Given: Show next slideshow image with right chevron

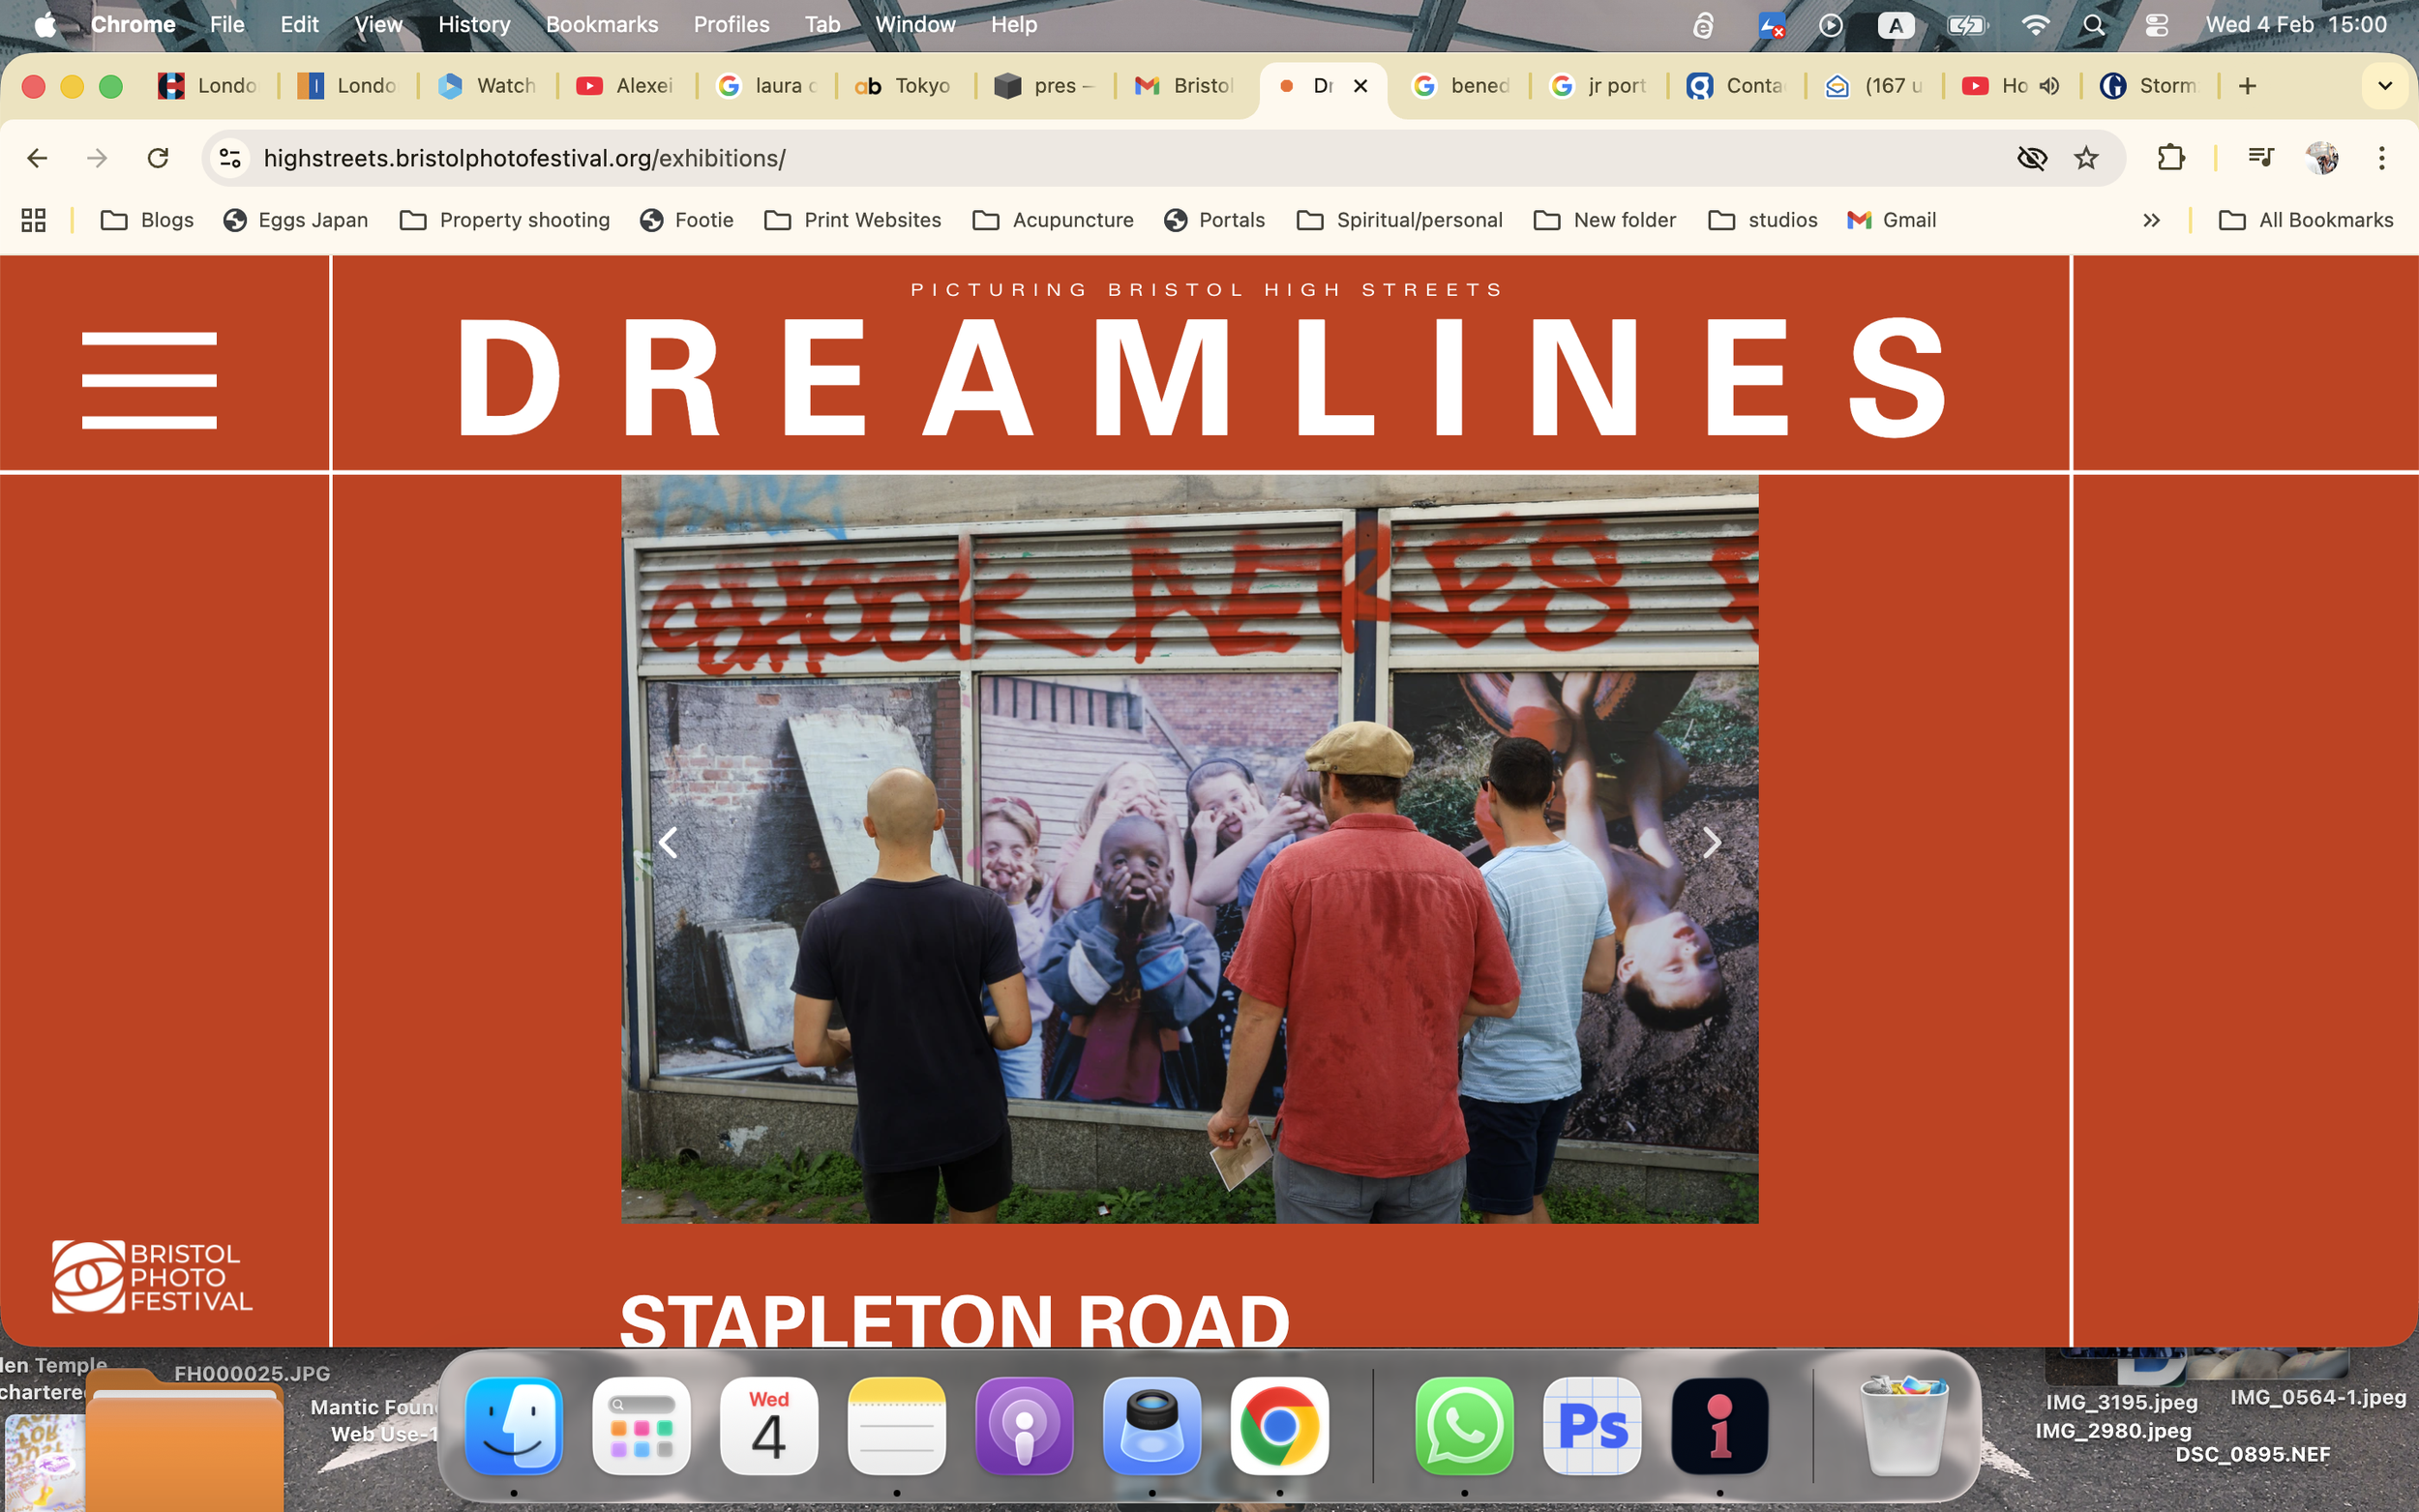Looking at the screenshot, I should [x=1711, y=843].
